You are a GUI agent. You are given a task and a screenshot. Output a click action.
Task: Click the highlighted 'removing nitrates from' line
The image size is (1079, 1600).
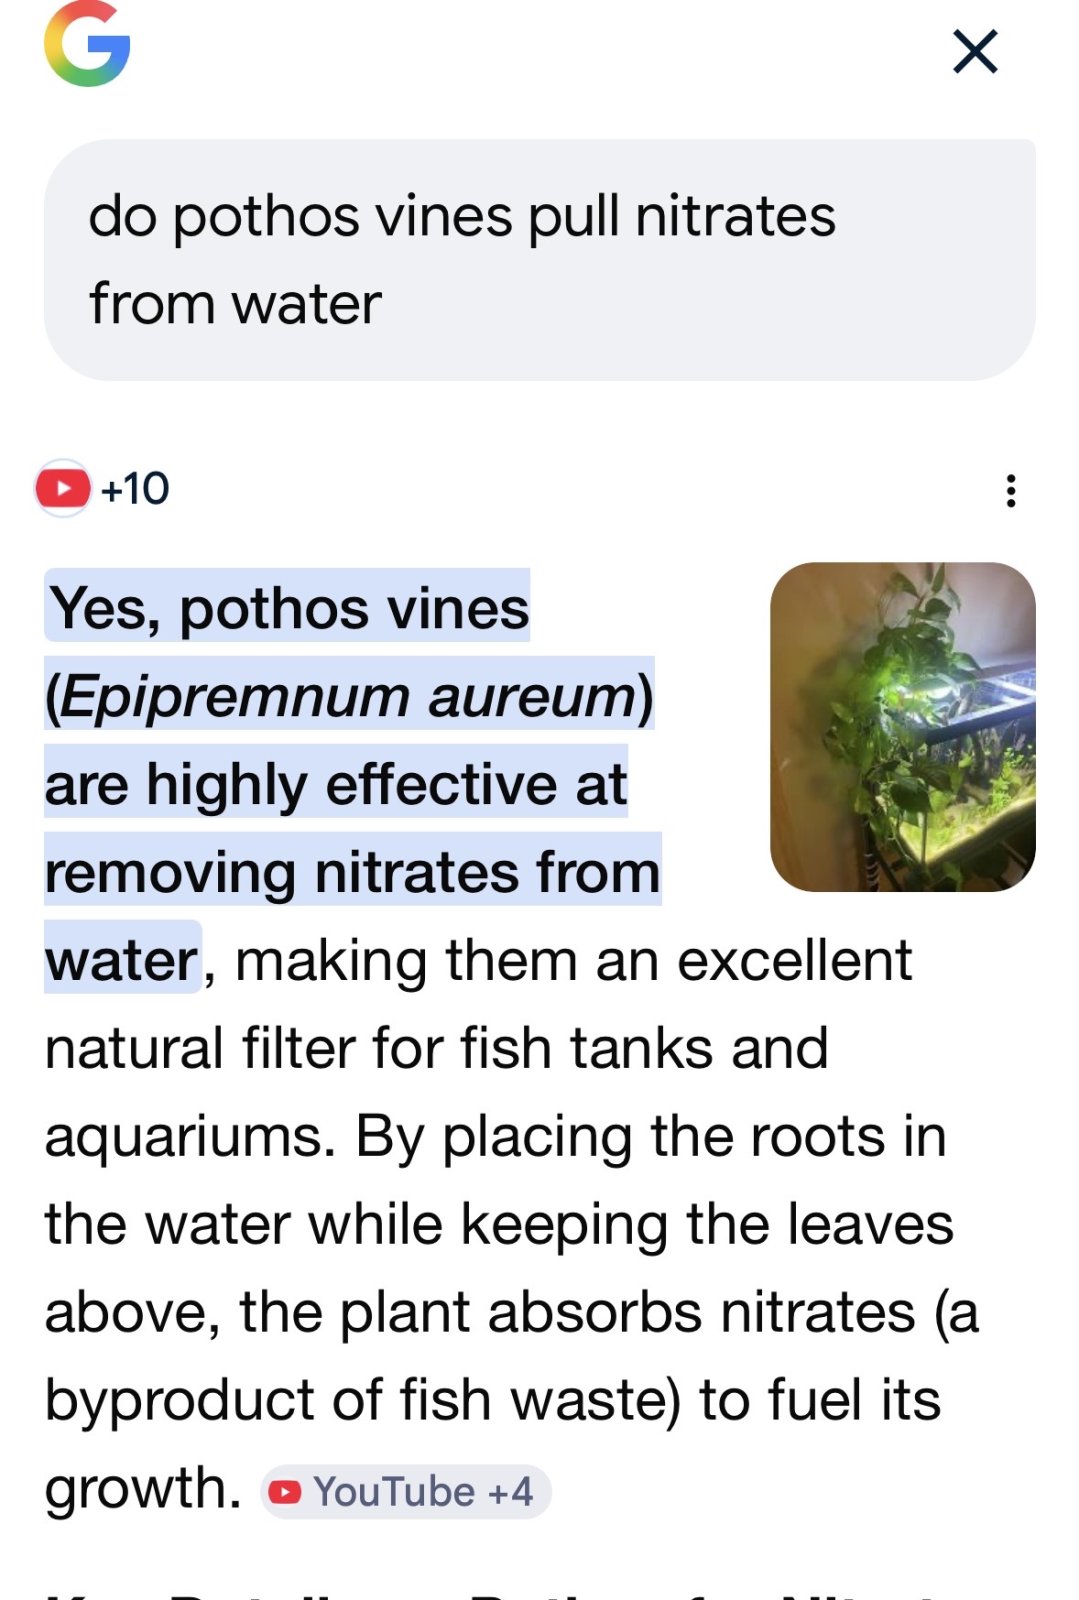tap(352, 872)
